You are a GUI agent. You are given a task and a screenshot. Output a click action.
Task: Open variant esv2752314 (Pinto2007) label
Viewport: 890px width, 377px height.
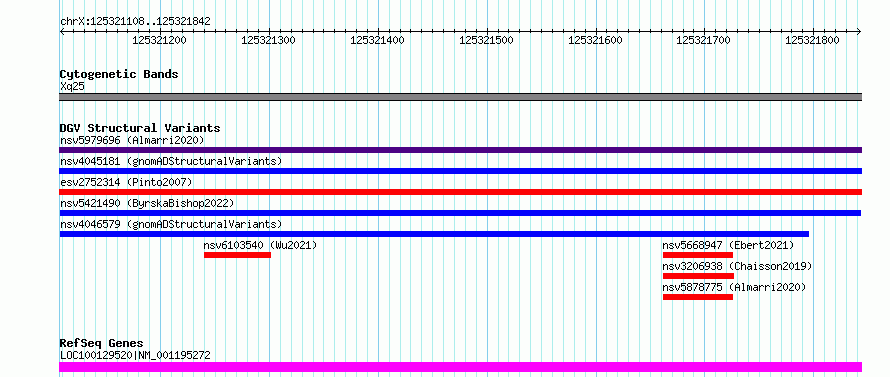point(126,182)
